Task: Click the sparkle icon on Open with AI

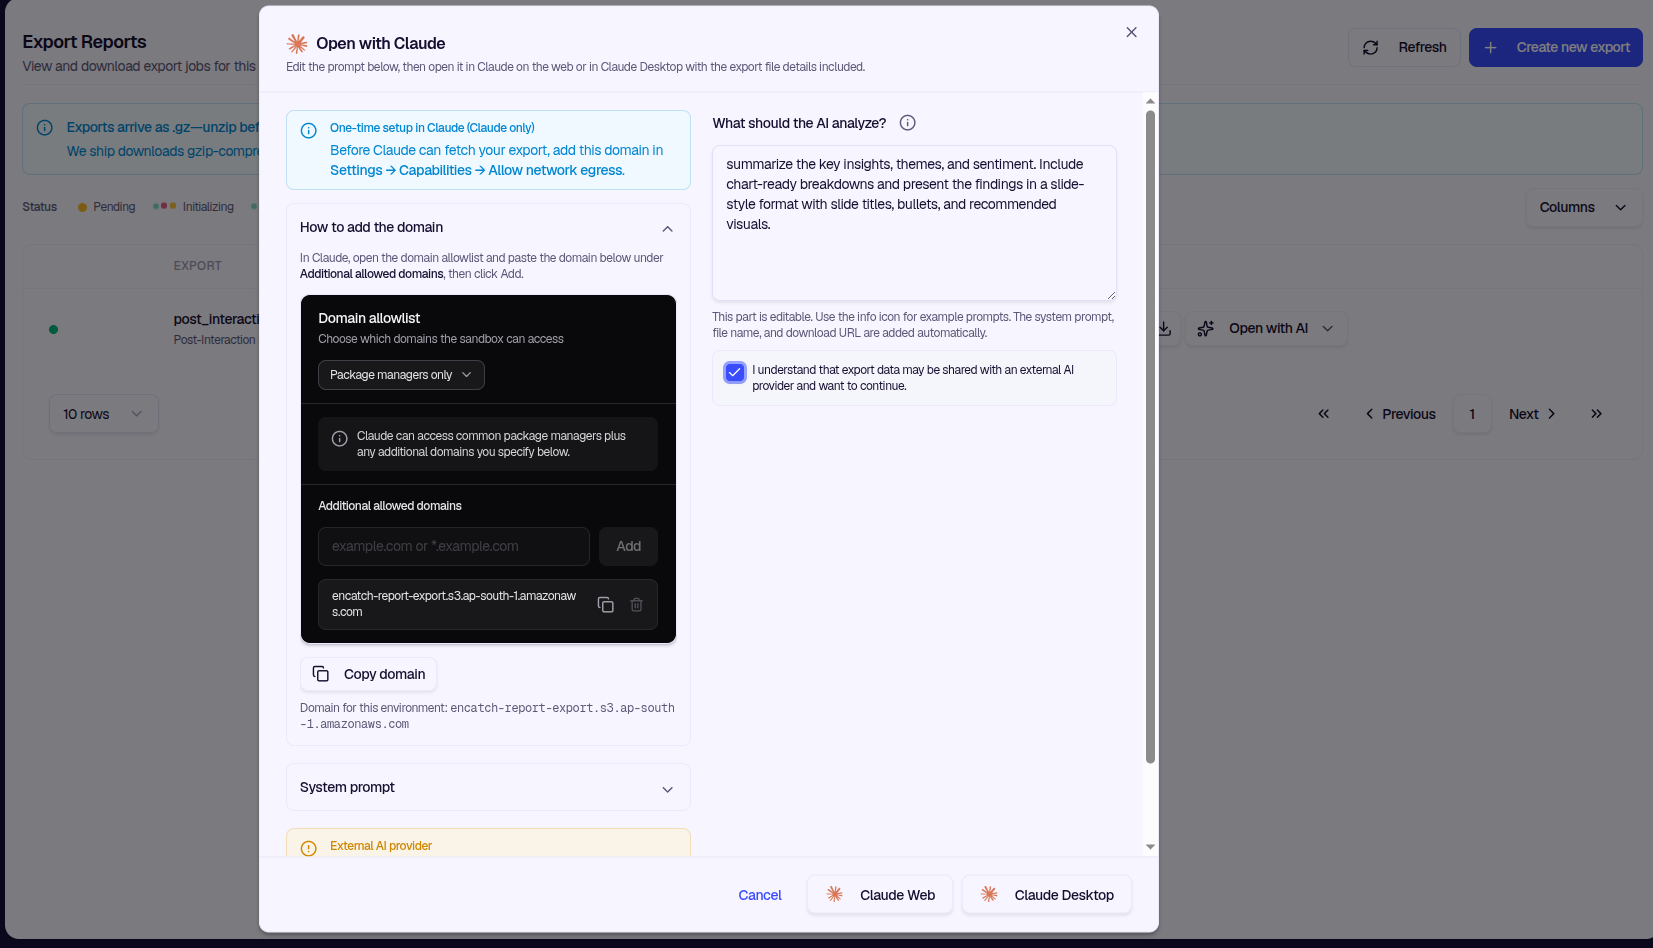Action: click(x=1206, y=328)
